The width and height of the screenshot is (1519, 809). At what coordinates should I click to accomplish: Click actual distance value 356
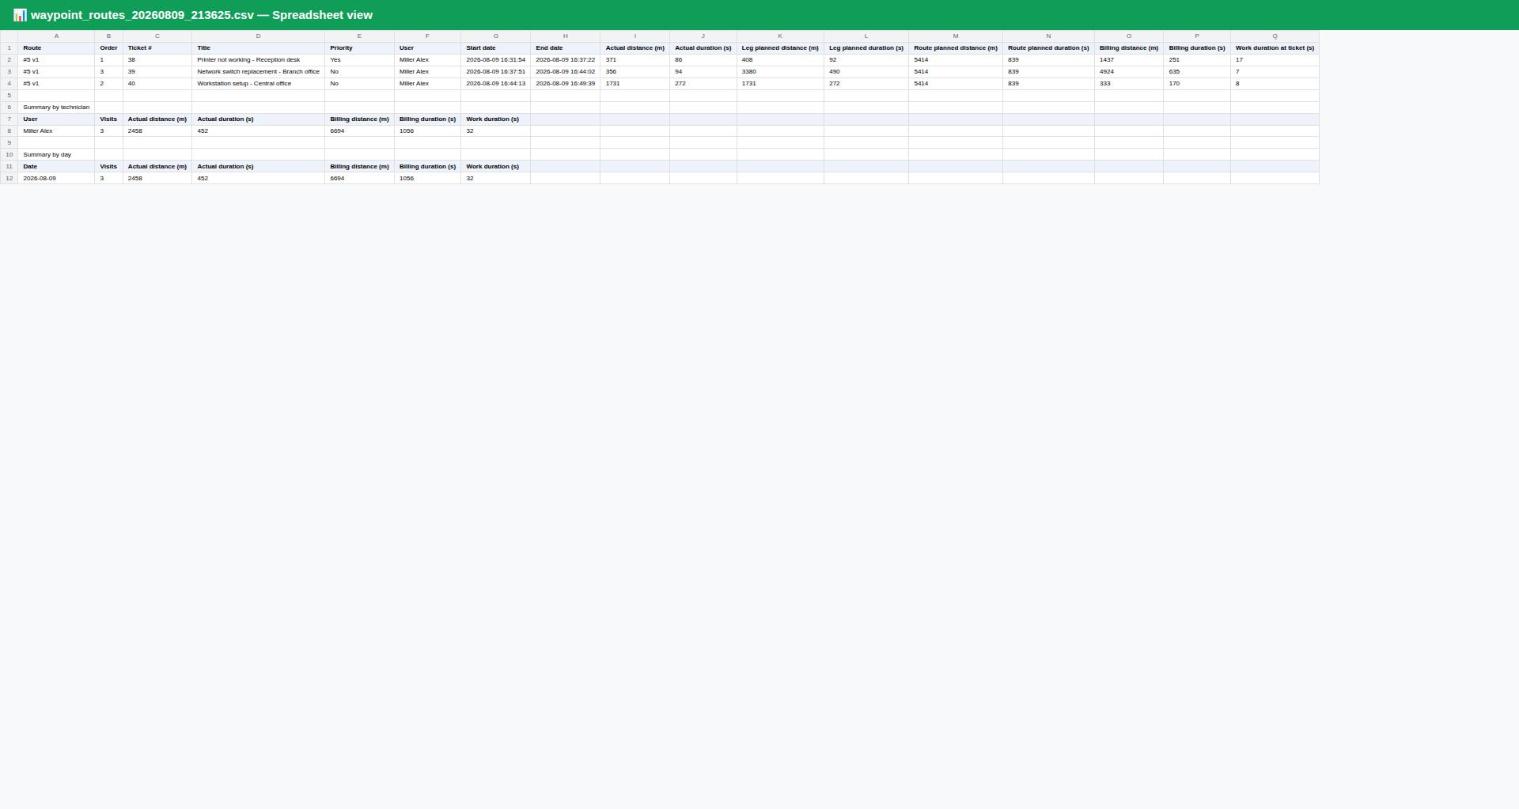635,72
